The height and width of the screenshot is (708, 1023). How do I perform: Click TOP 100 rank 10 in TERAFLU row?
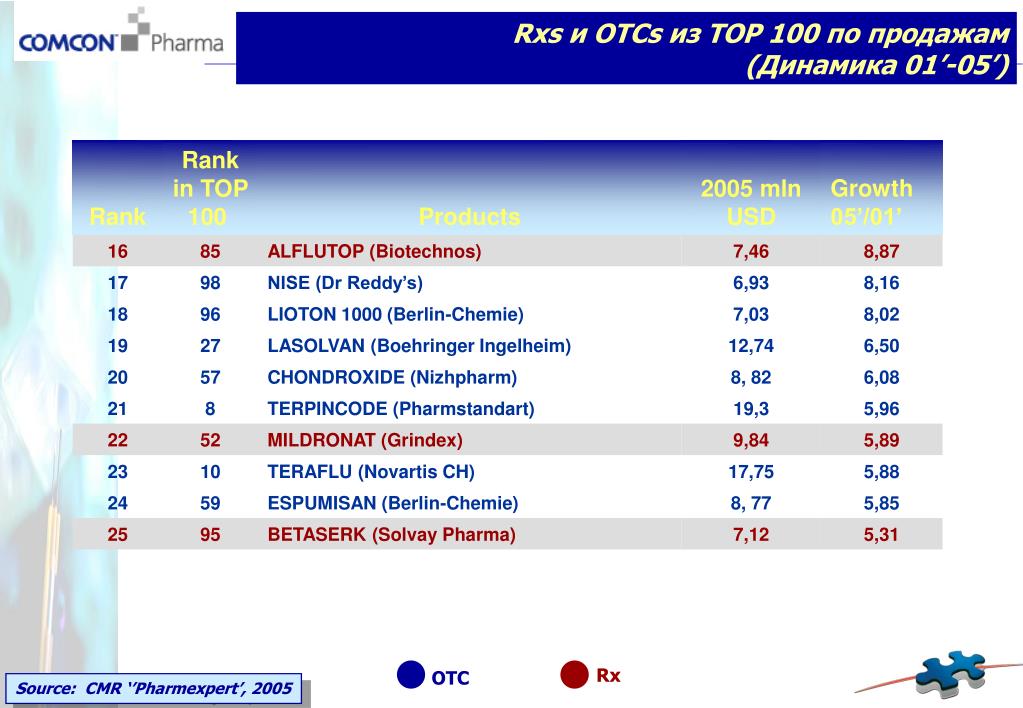(x=210, y=471)
